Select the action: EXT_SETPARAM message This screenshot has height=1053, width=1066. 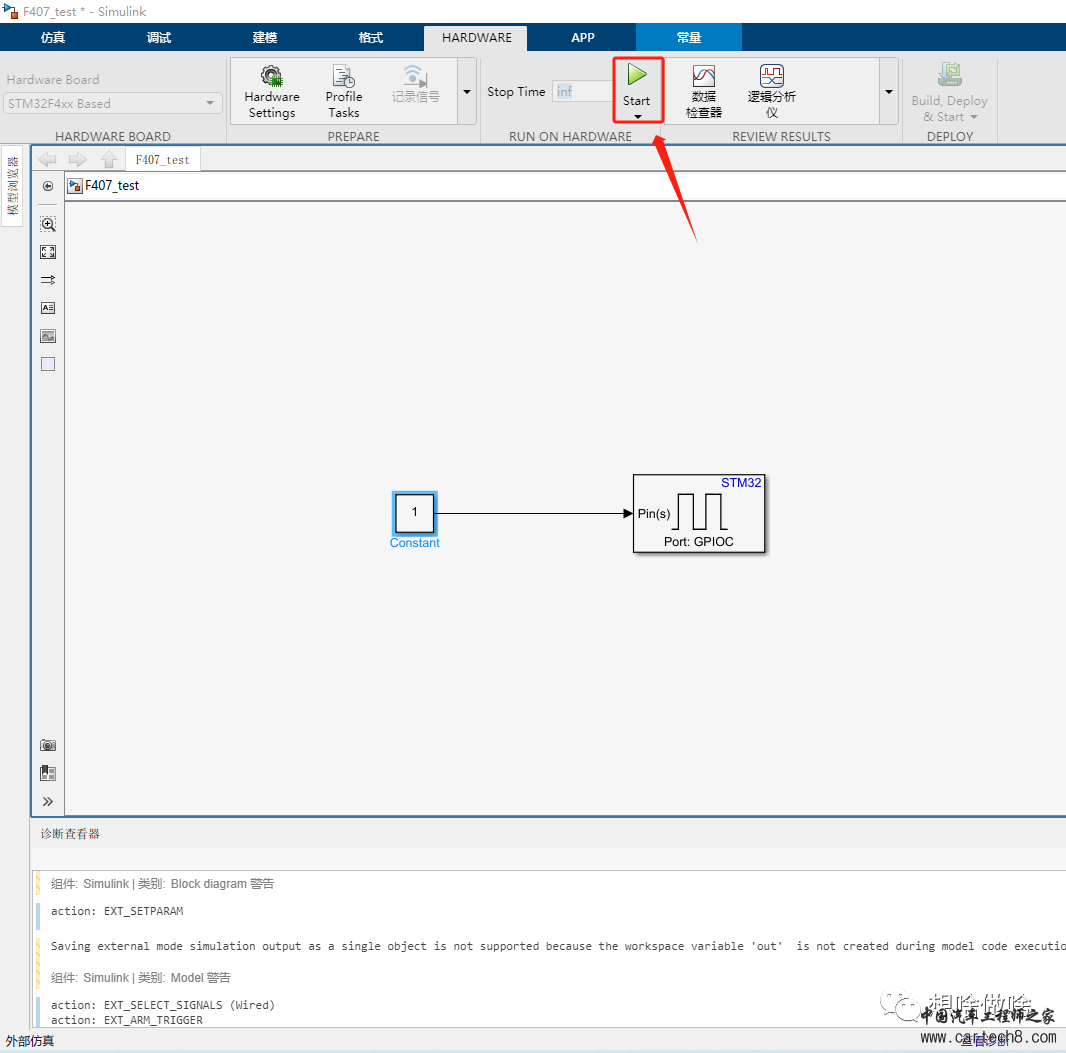point(117,911)
